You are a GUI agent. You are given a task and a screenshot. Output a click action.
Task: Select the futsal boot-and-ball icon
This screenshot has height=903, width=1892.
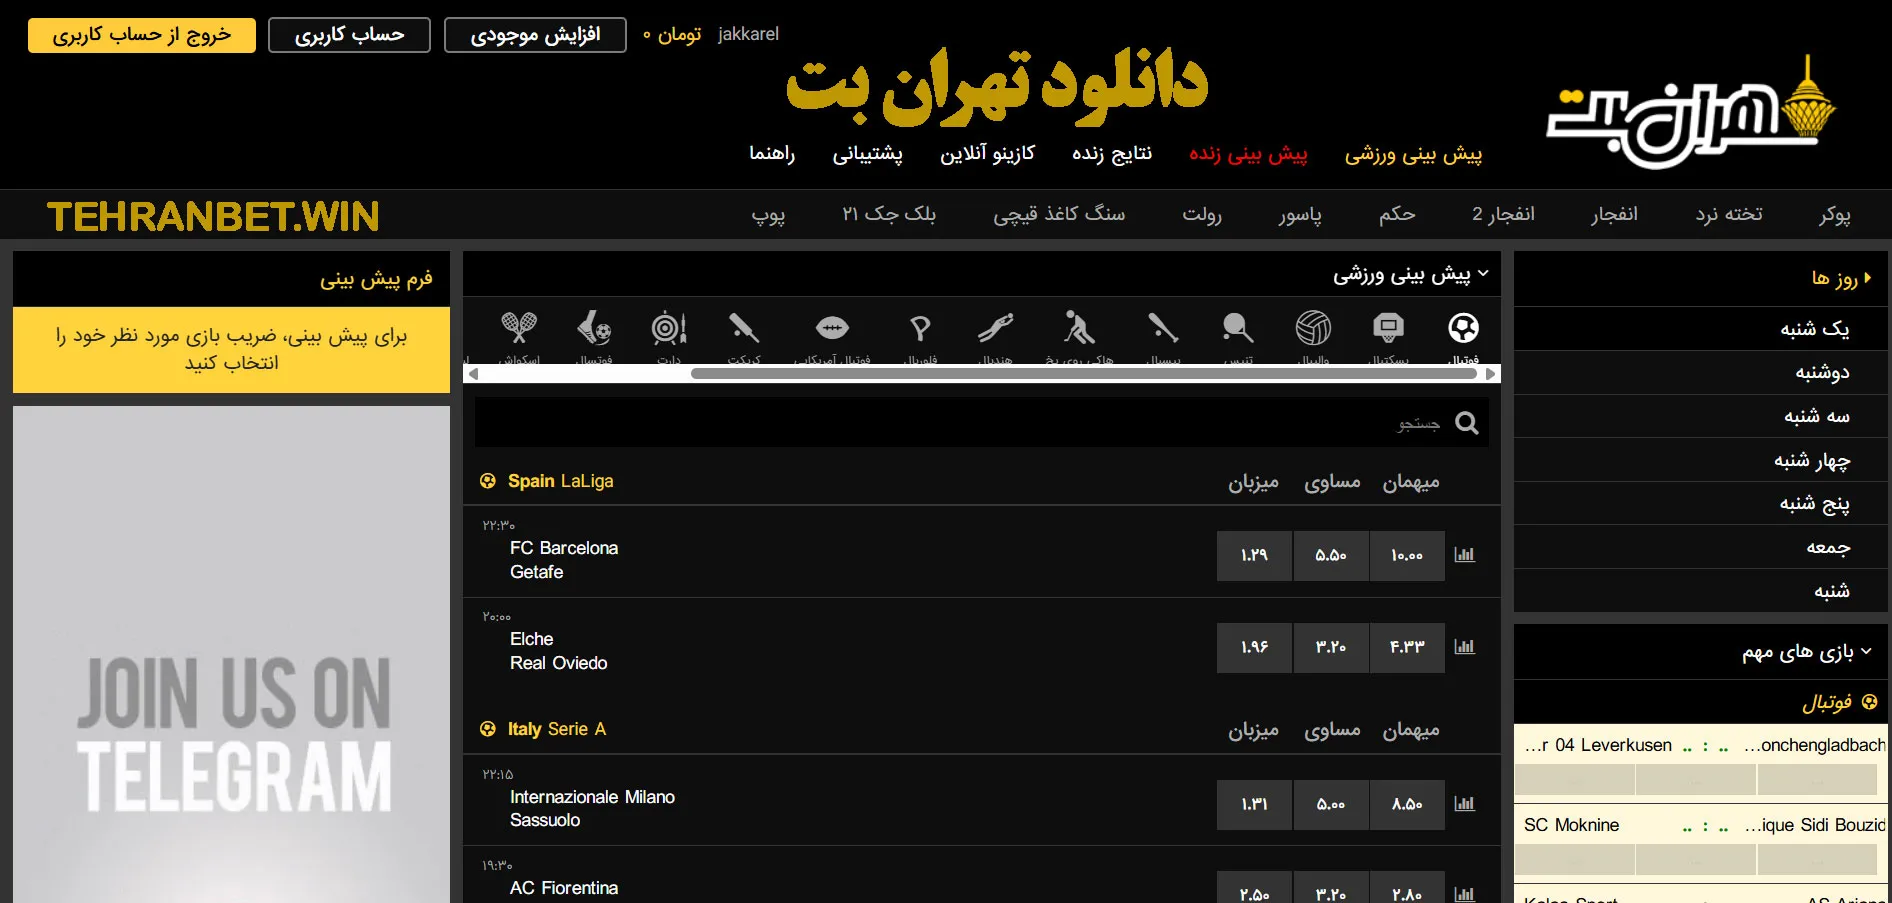pos(594,328)
